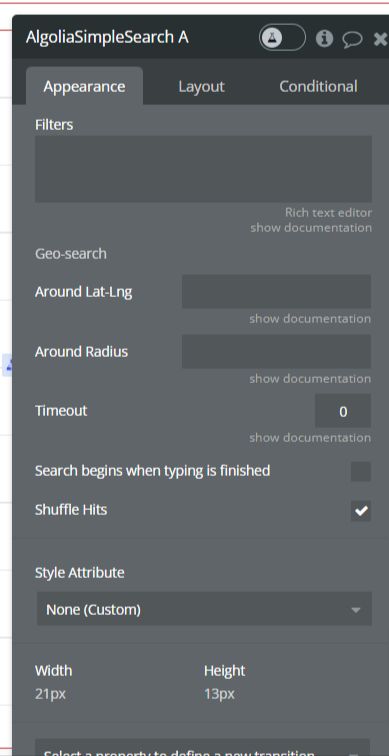Show documentation for Filters
Viewport: 389px width, 756px height.
311,227
